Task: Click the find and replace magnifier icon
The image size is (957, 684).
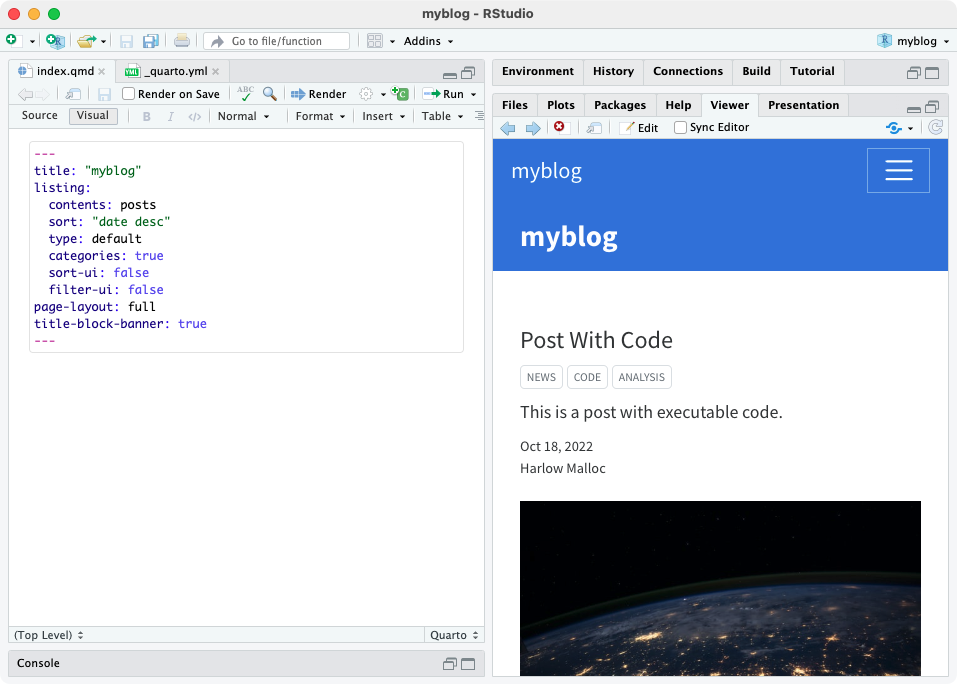Action: [x=269, y=94]
